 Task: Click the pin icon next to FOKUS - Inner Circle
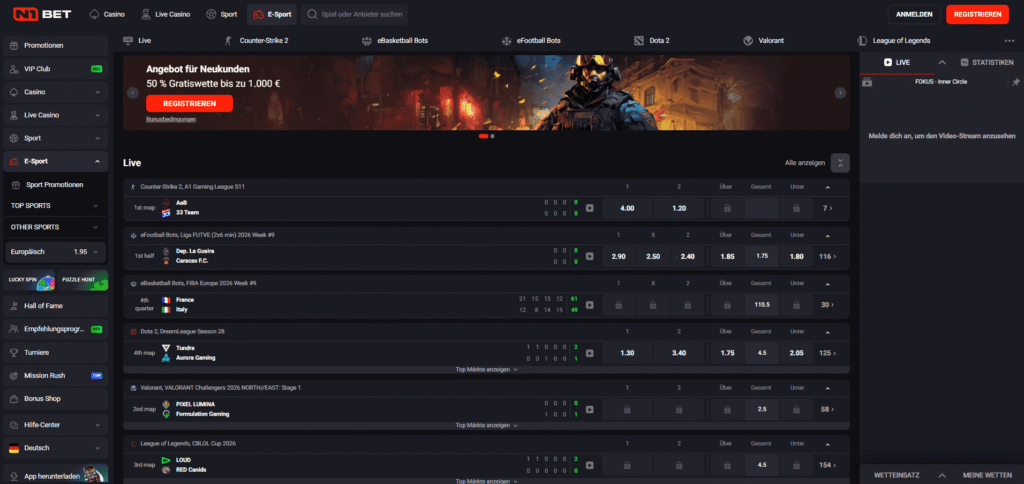tap(1016, 82)
